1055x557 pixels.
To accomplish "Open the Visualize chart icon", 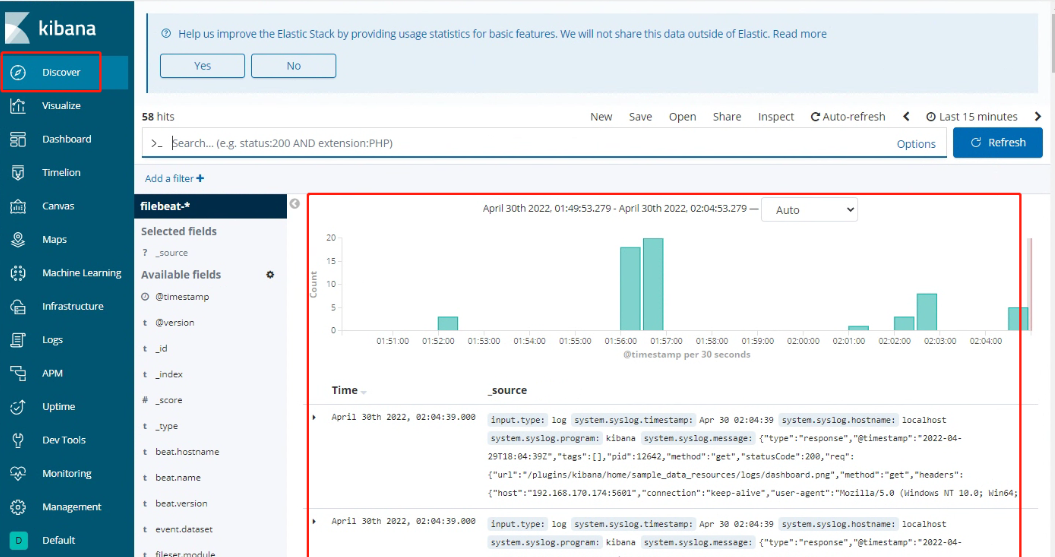I will (x=18, y=106).
